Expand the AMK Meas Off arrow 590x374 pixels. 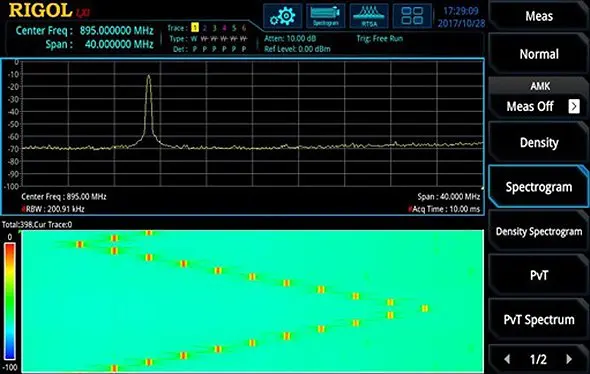(574, 106)
